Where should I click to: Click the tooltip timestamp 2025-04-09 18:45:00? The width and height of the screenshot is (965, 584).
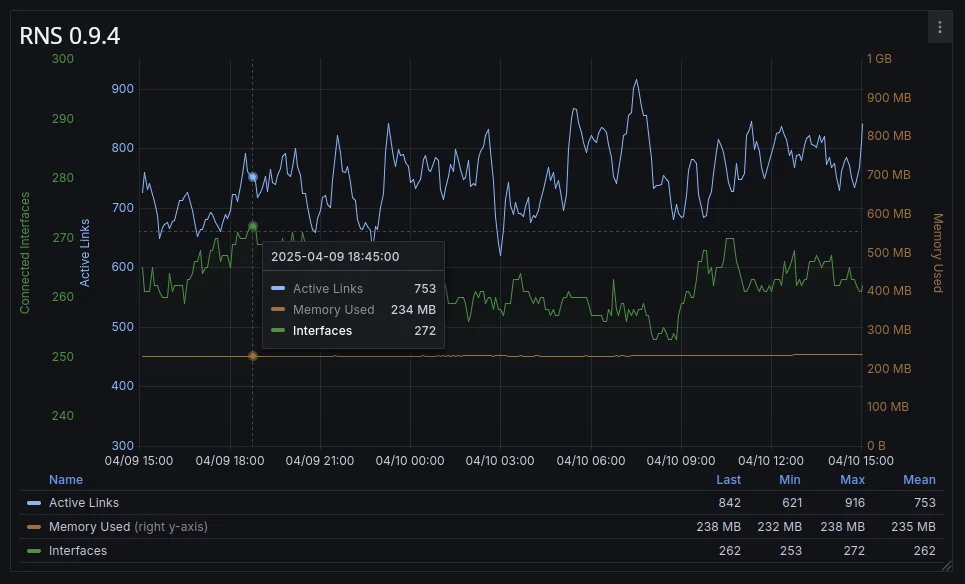(x=335, y=257)
